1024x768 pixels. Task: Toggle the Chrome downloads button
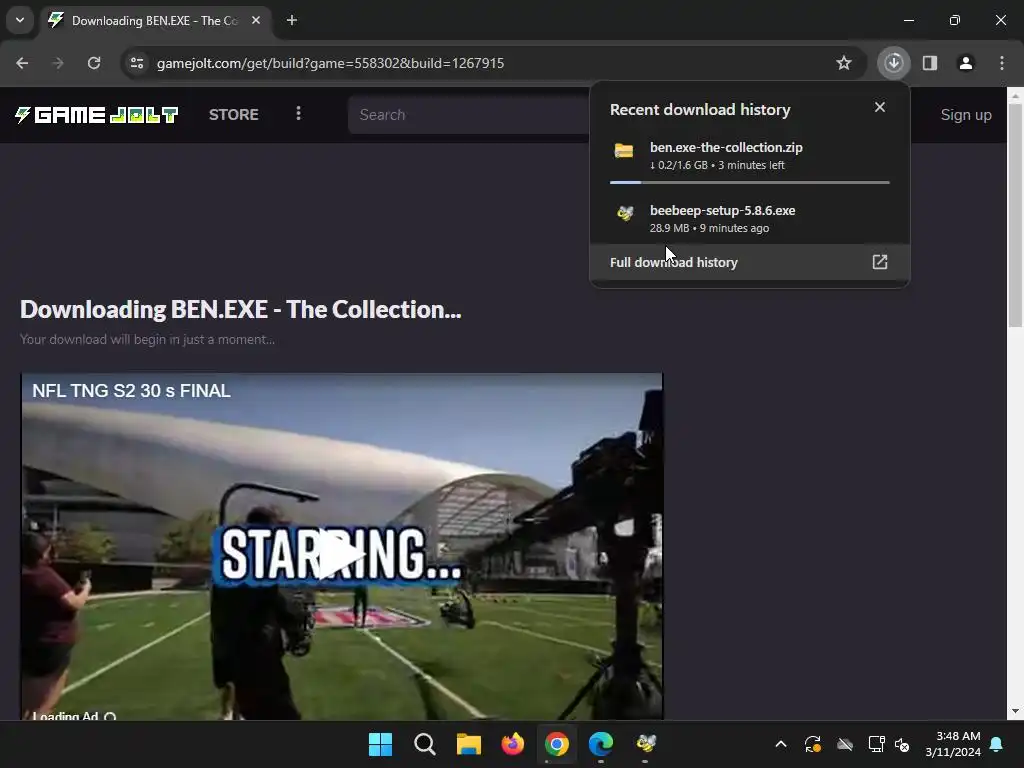pyautogui.click(x=893, y=63)
